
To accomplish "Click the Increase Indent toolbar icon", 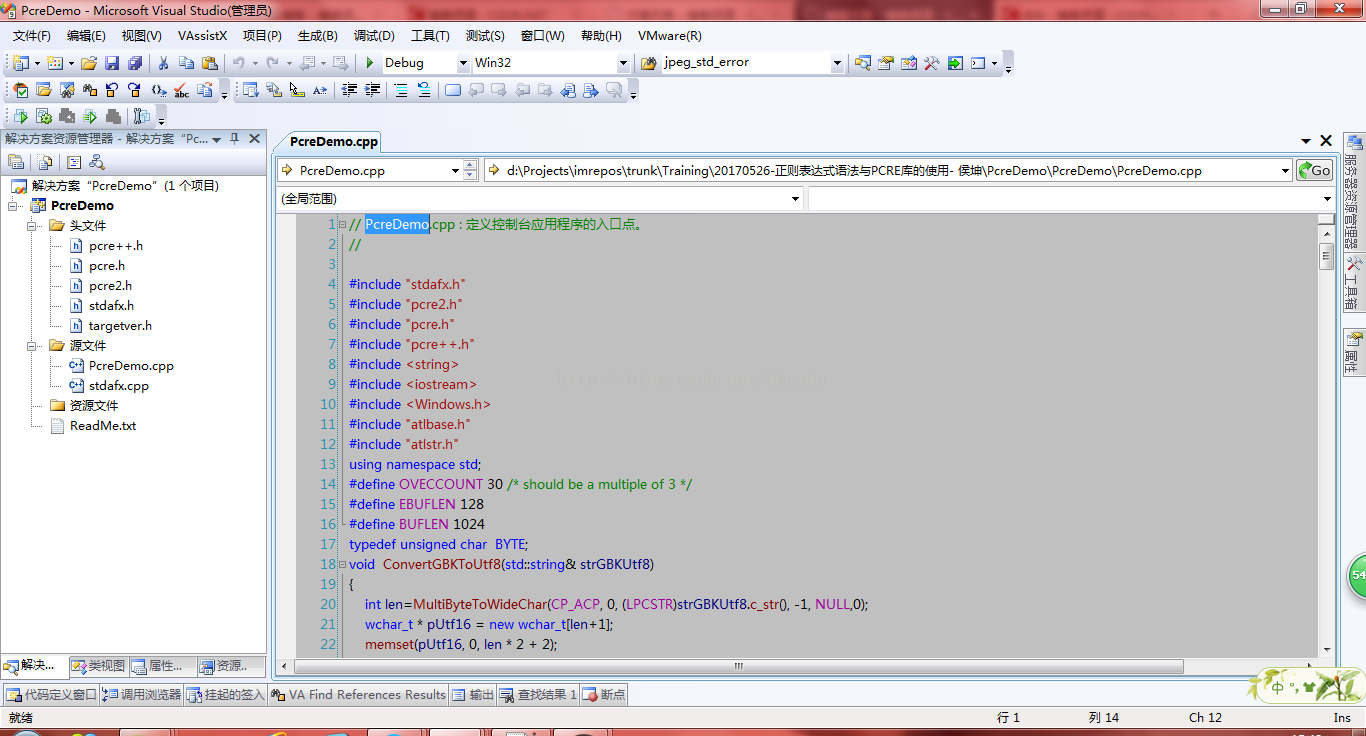I will tap(372, 90).
